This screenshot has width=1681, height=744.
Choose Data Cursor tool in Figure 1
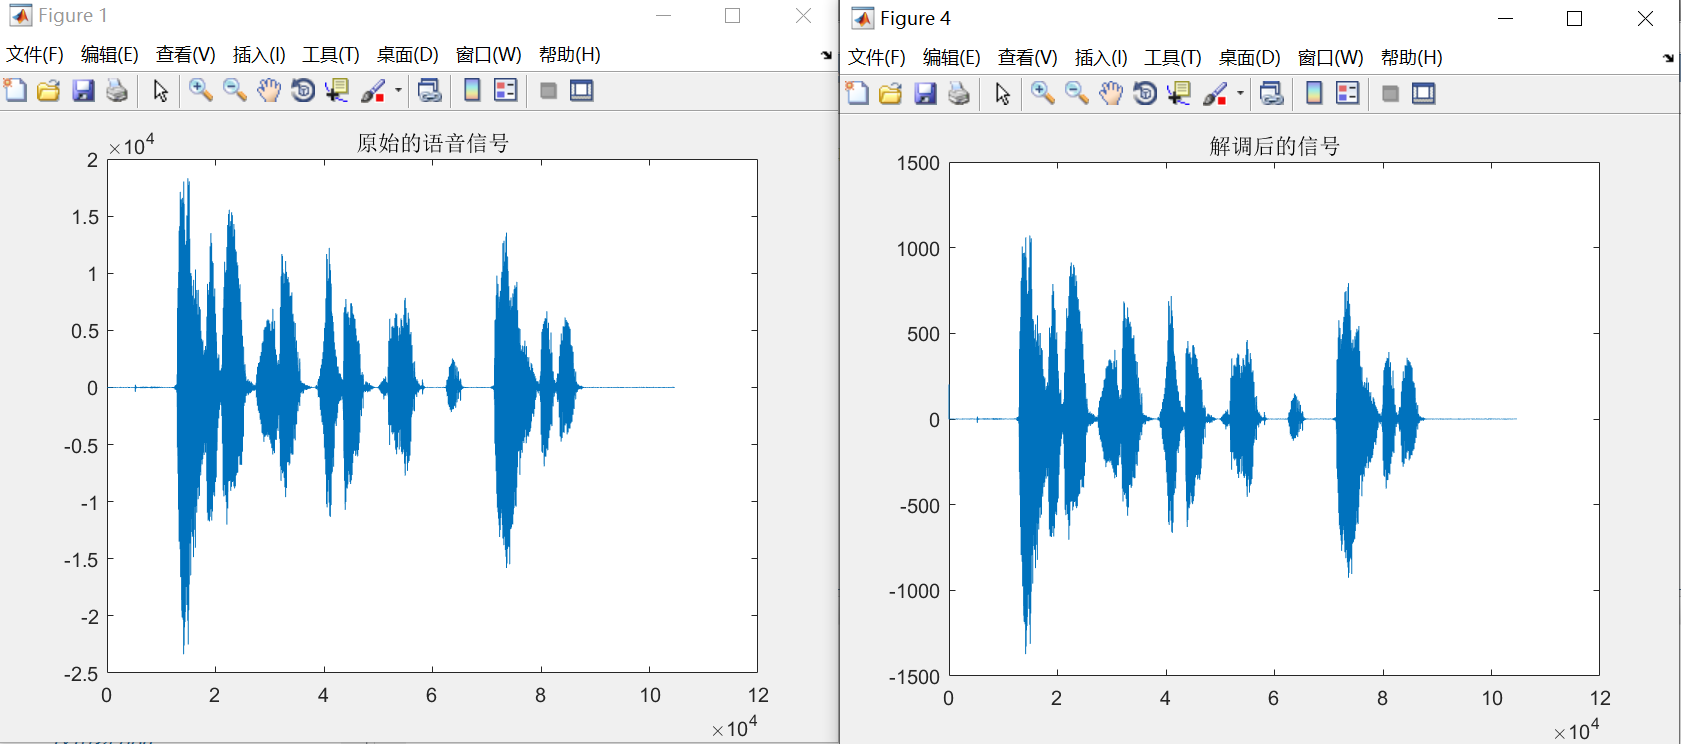337,91
